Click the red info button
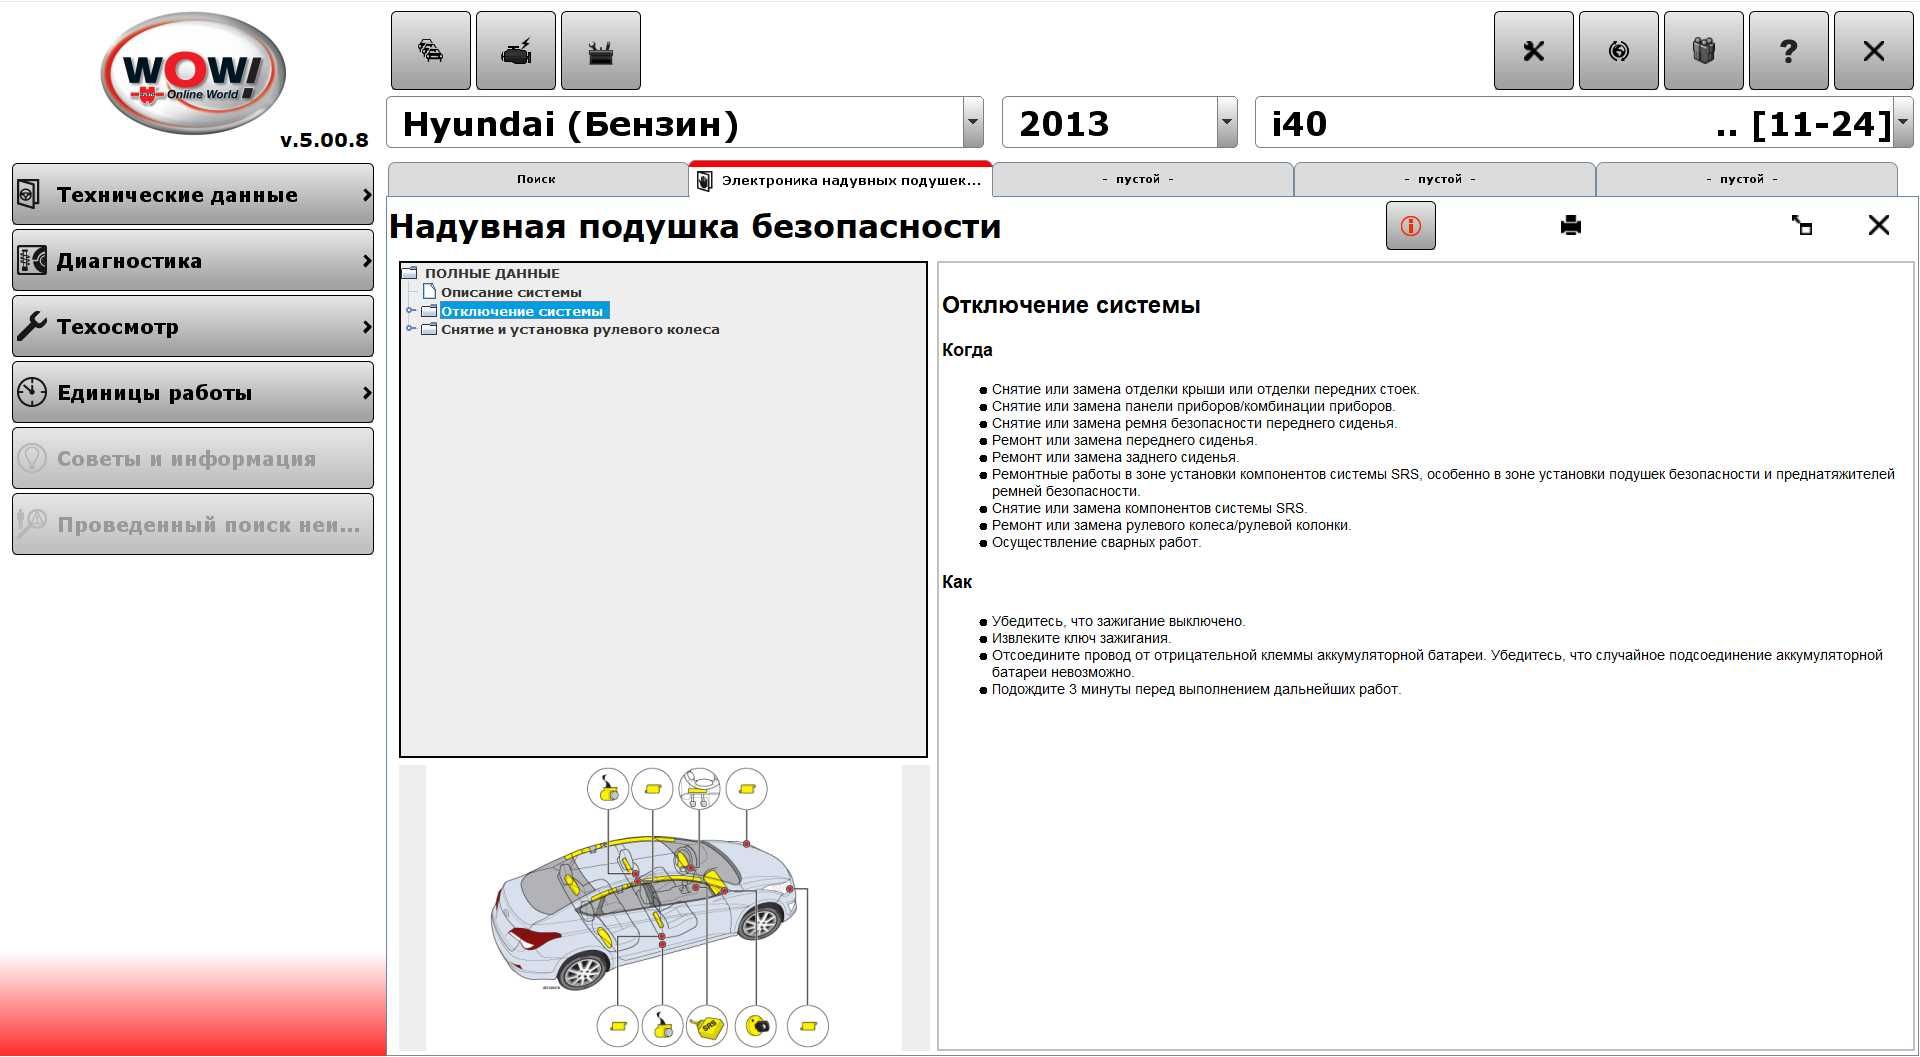1920x1057 pixels. click(x=1411, y=226)
